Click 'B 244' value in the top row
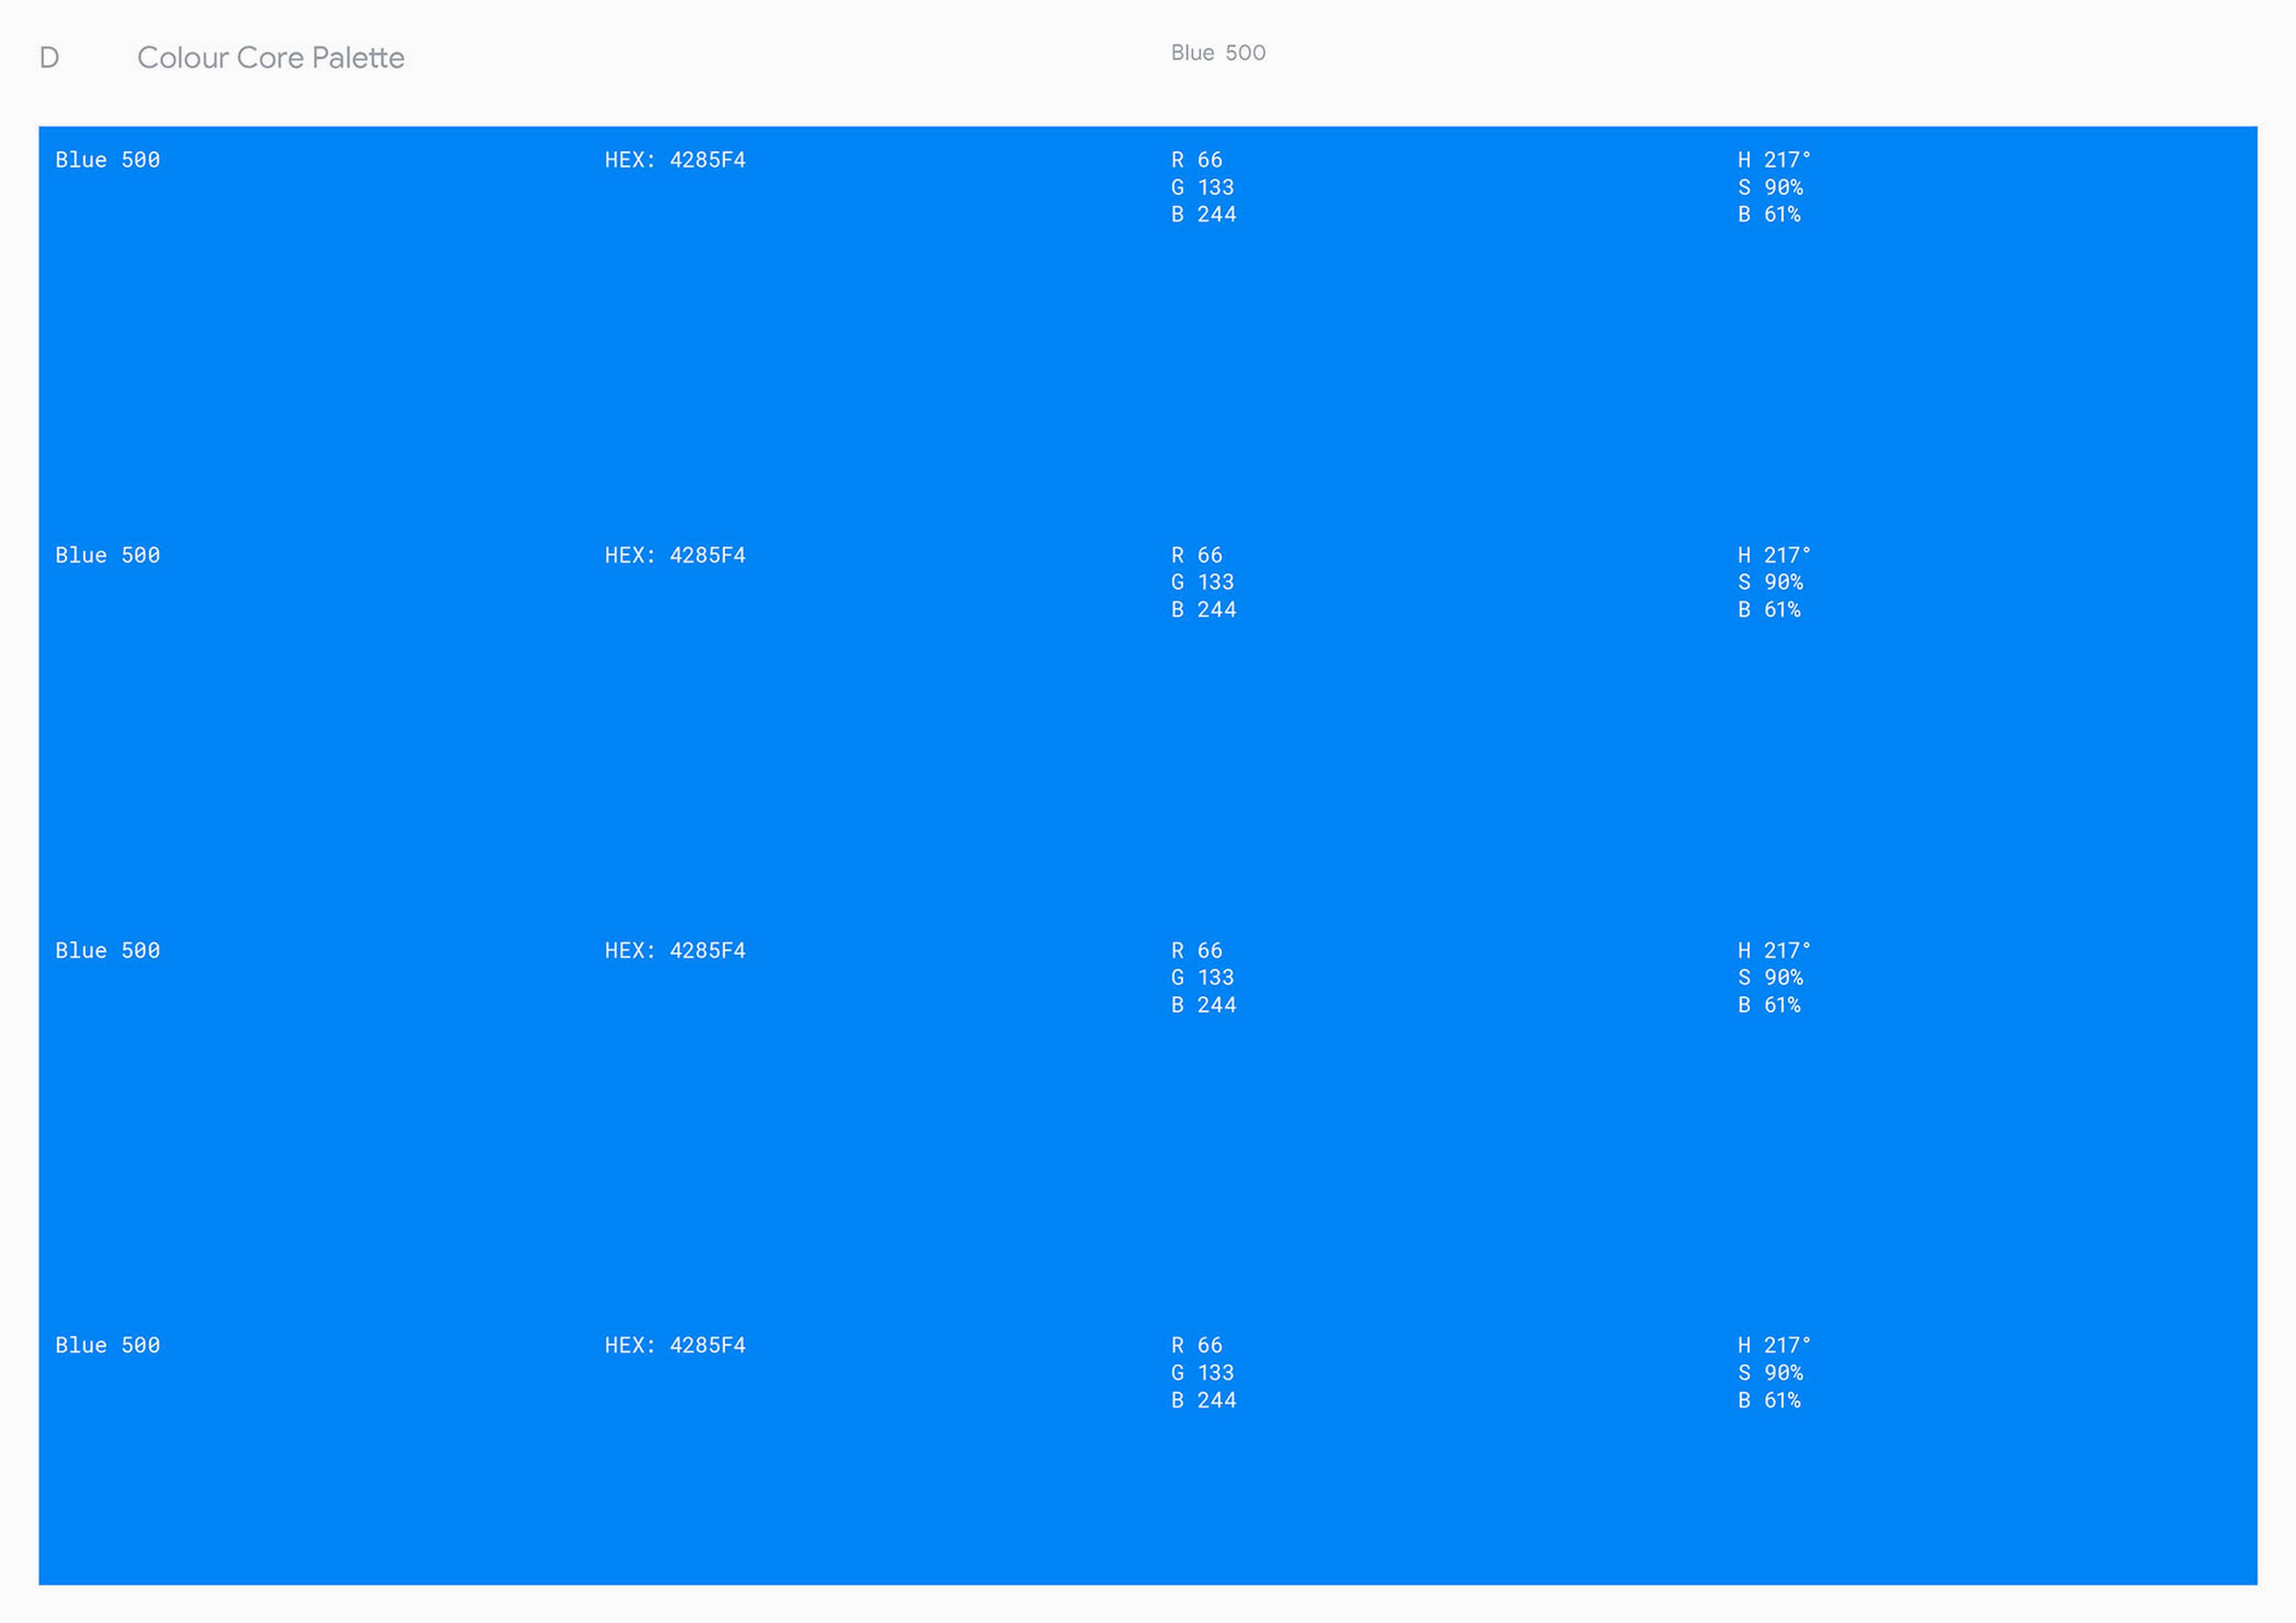This screenshot has height=1623, width=2296. pos(1203,214)
